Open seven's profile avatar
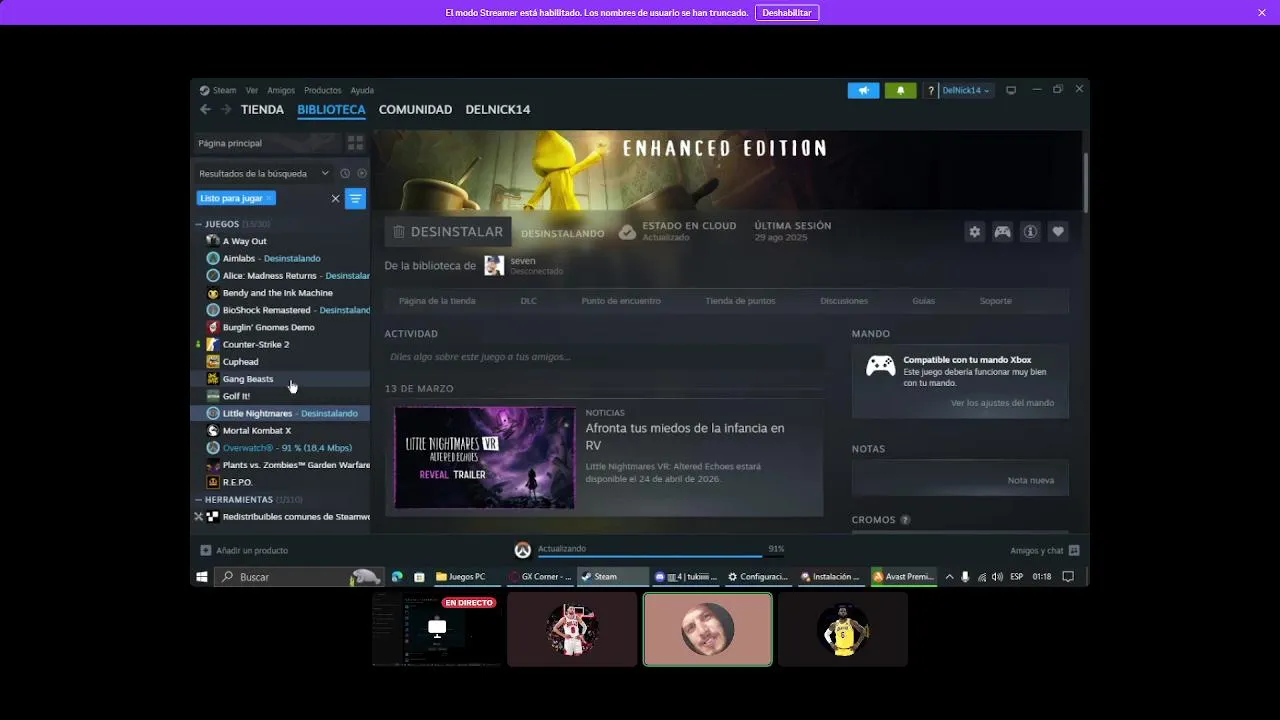1280x720 pixels. [494, 265]
